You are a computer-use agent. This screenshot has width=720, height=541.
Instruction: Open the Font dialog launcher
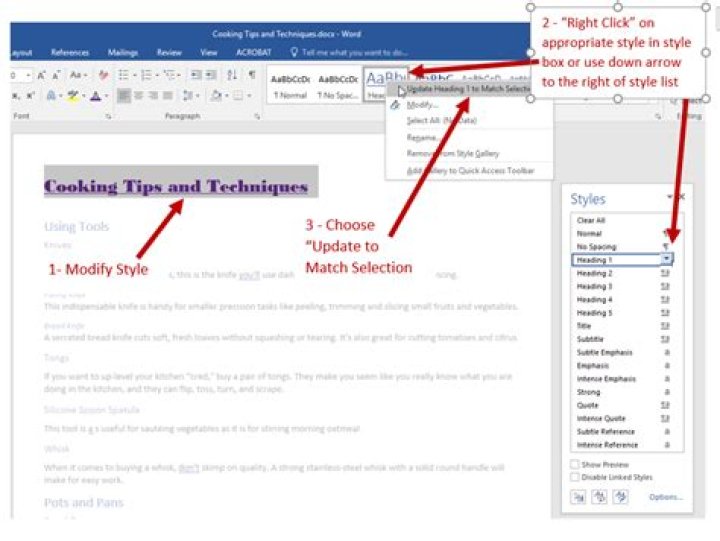108,117
